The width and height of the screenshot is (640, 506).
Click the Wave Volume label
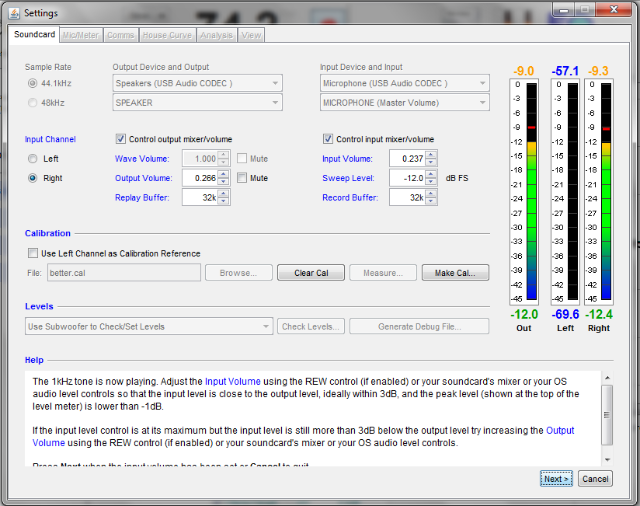142,159
